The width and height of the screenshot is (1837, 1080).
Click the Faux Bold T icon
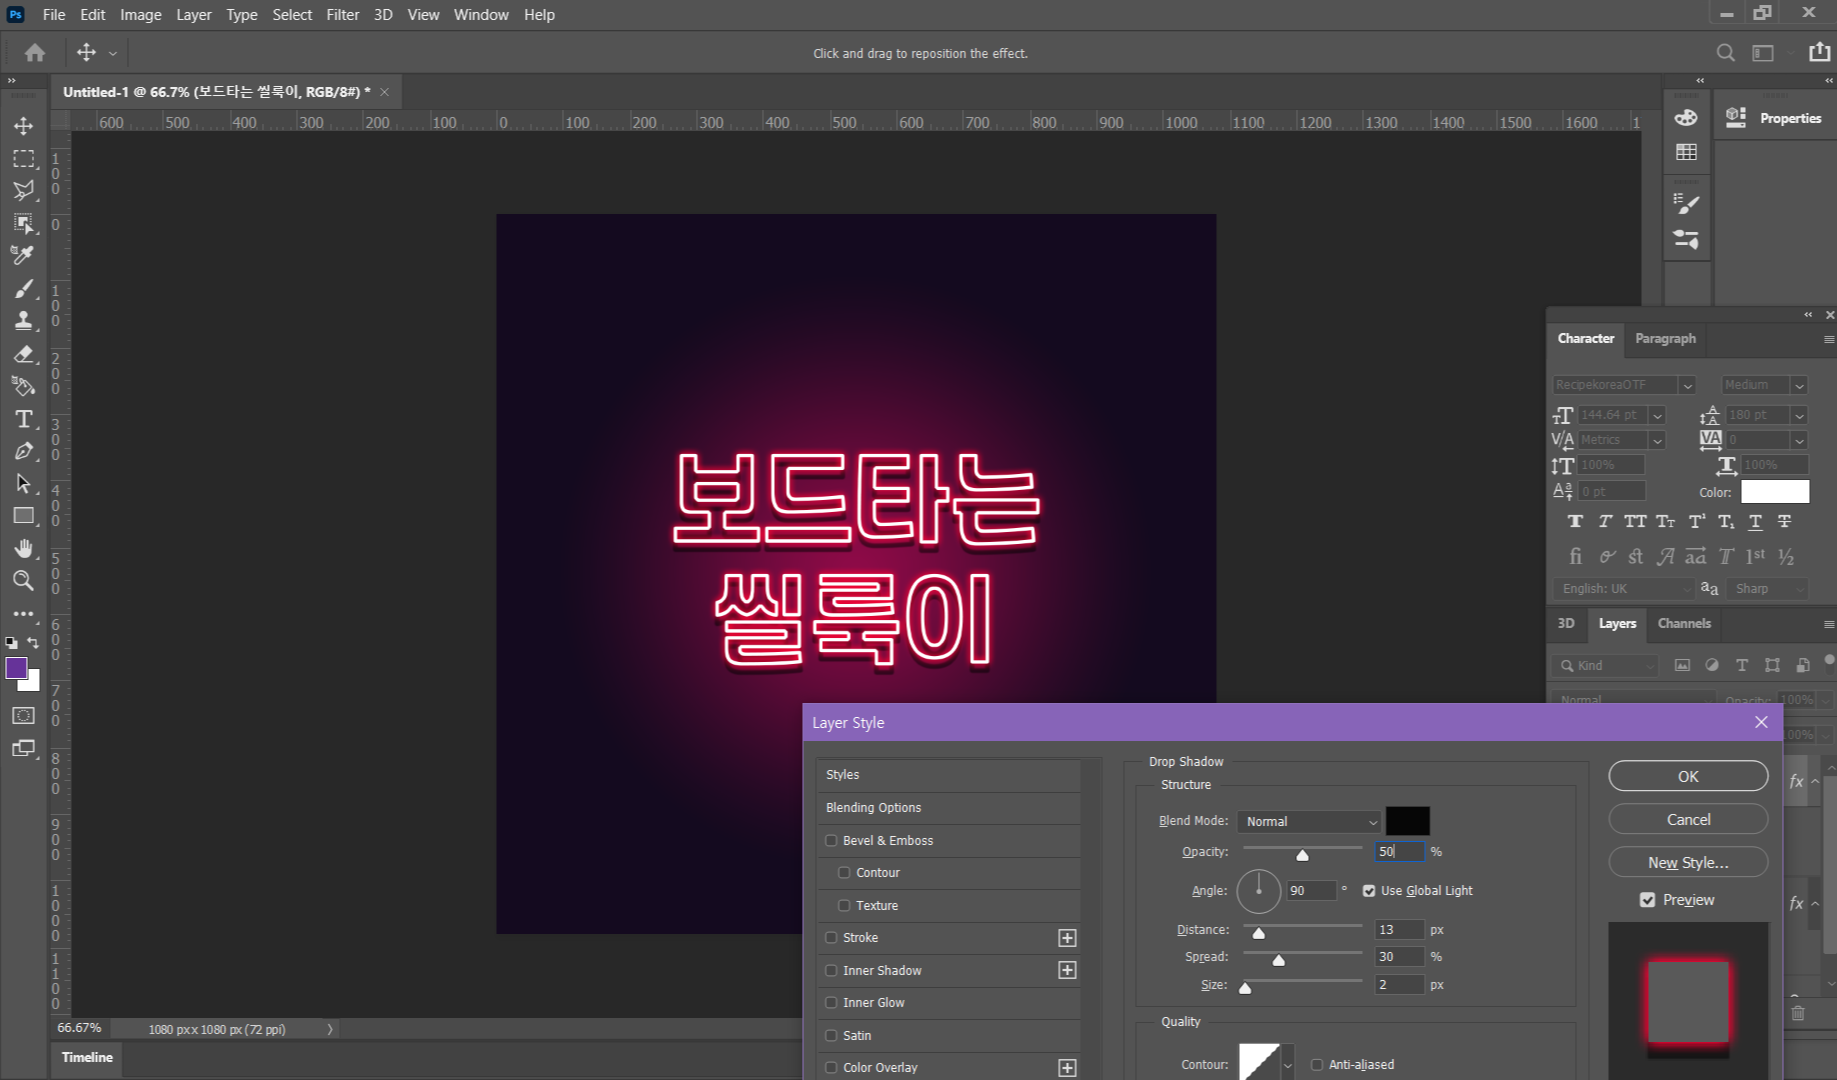[1575, 521]
